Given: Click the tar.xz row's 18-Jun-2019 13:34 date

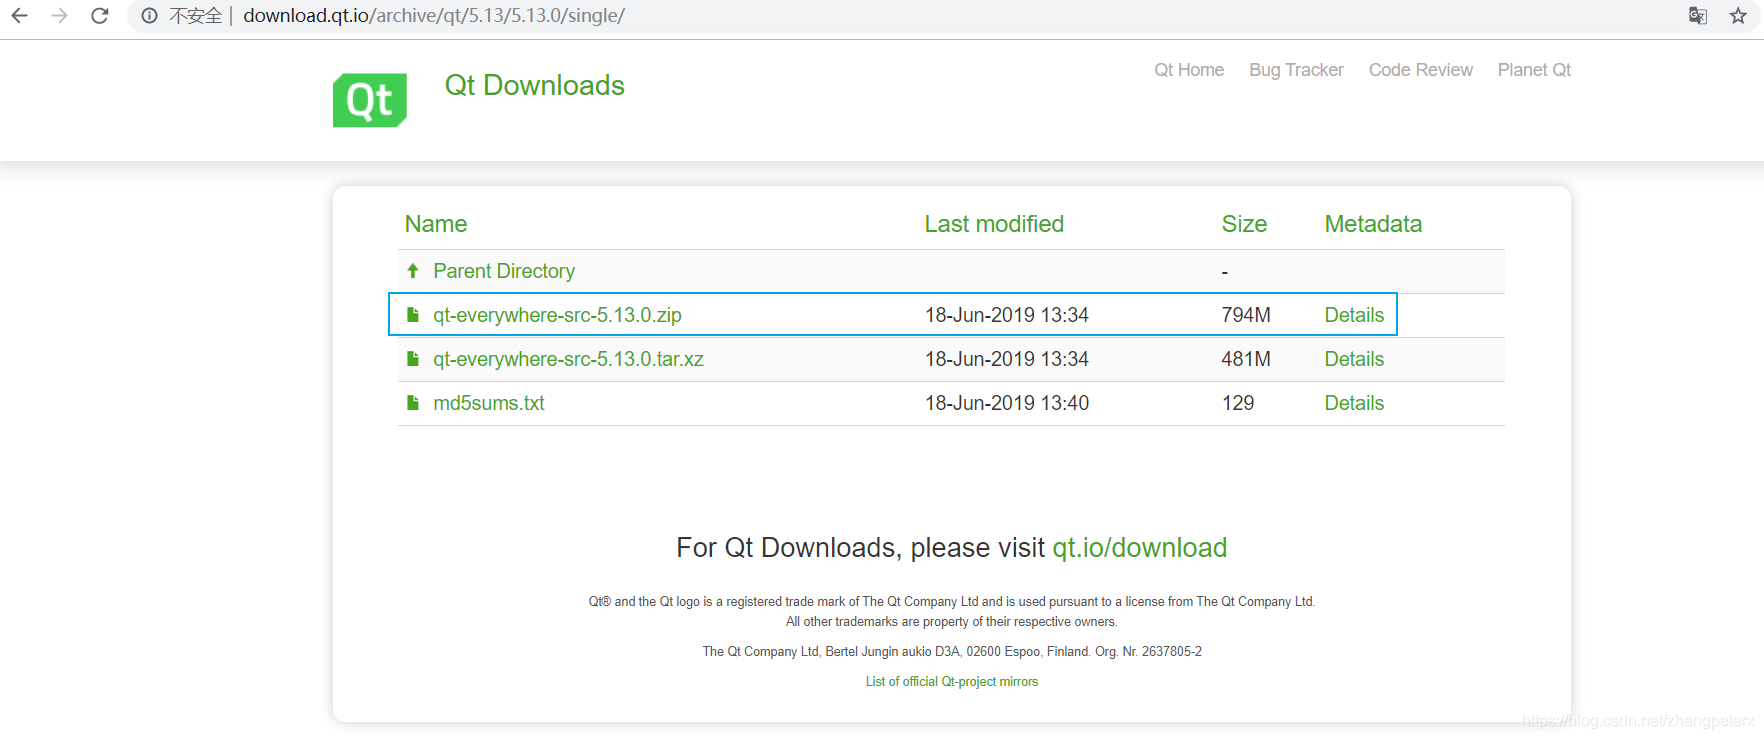Looking at the screenshot, I should [x=1007, y=359].
